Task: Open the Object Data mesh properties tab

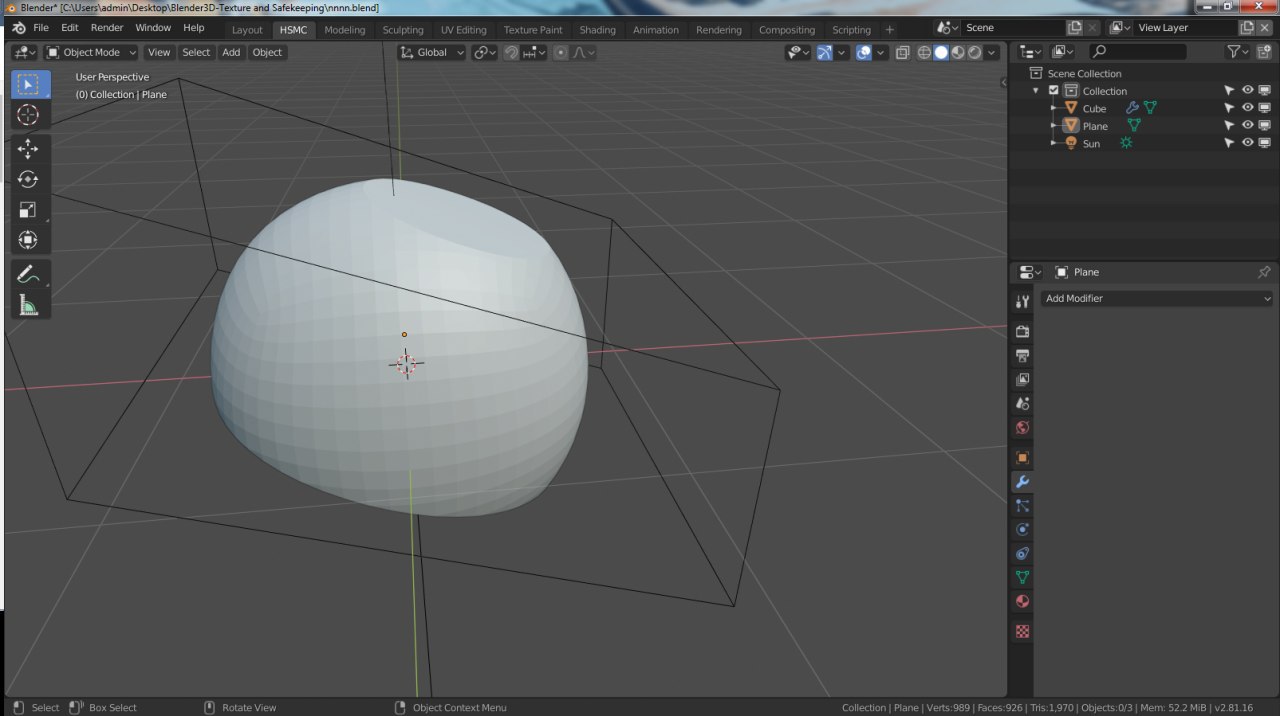Action: (1022, 577)
